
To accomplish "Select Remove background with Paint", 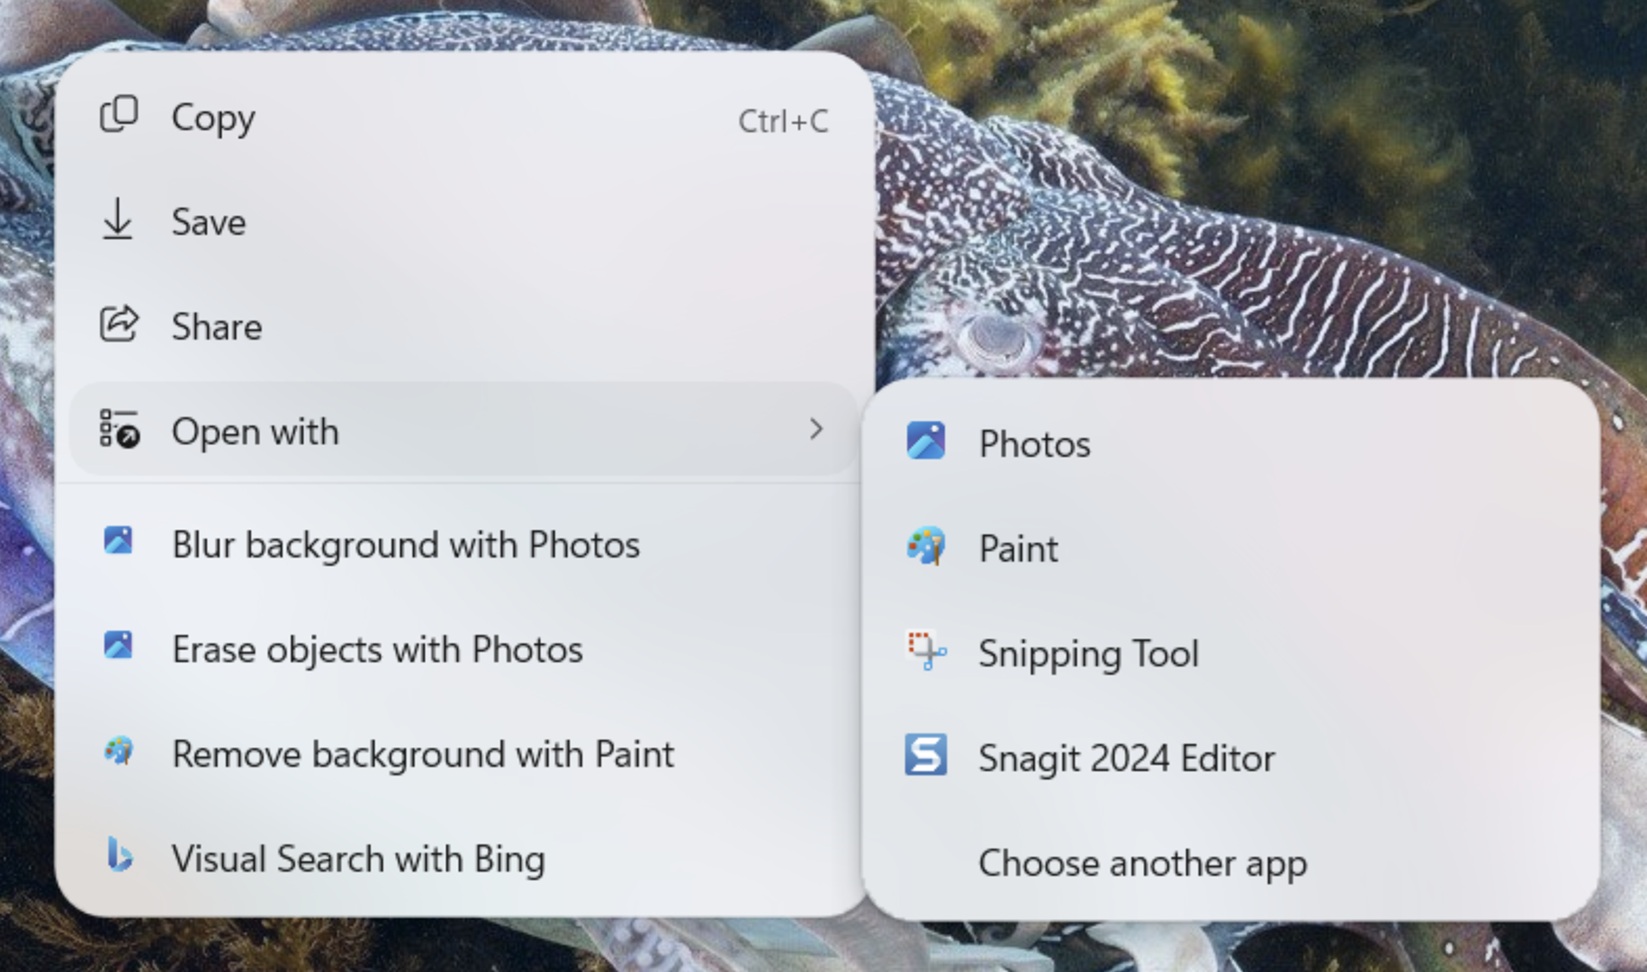I will tap(463, 753).
